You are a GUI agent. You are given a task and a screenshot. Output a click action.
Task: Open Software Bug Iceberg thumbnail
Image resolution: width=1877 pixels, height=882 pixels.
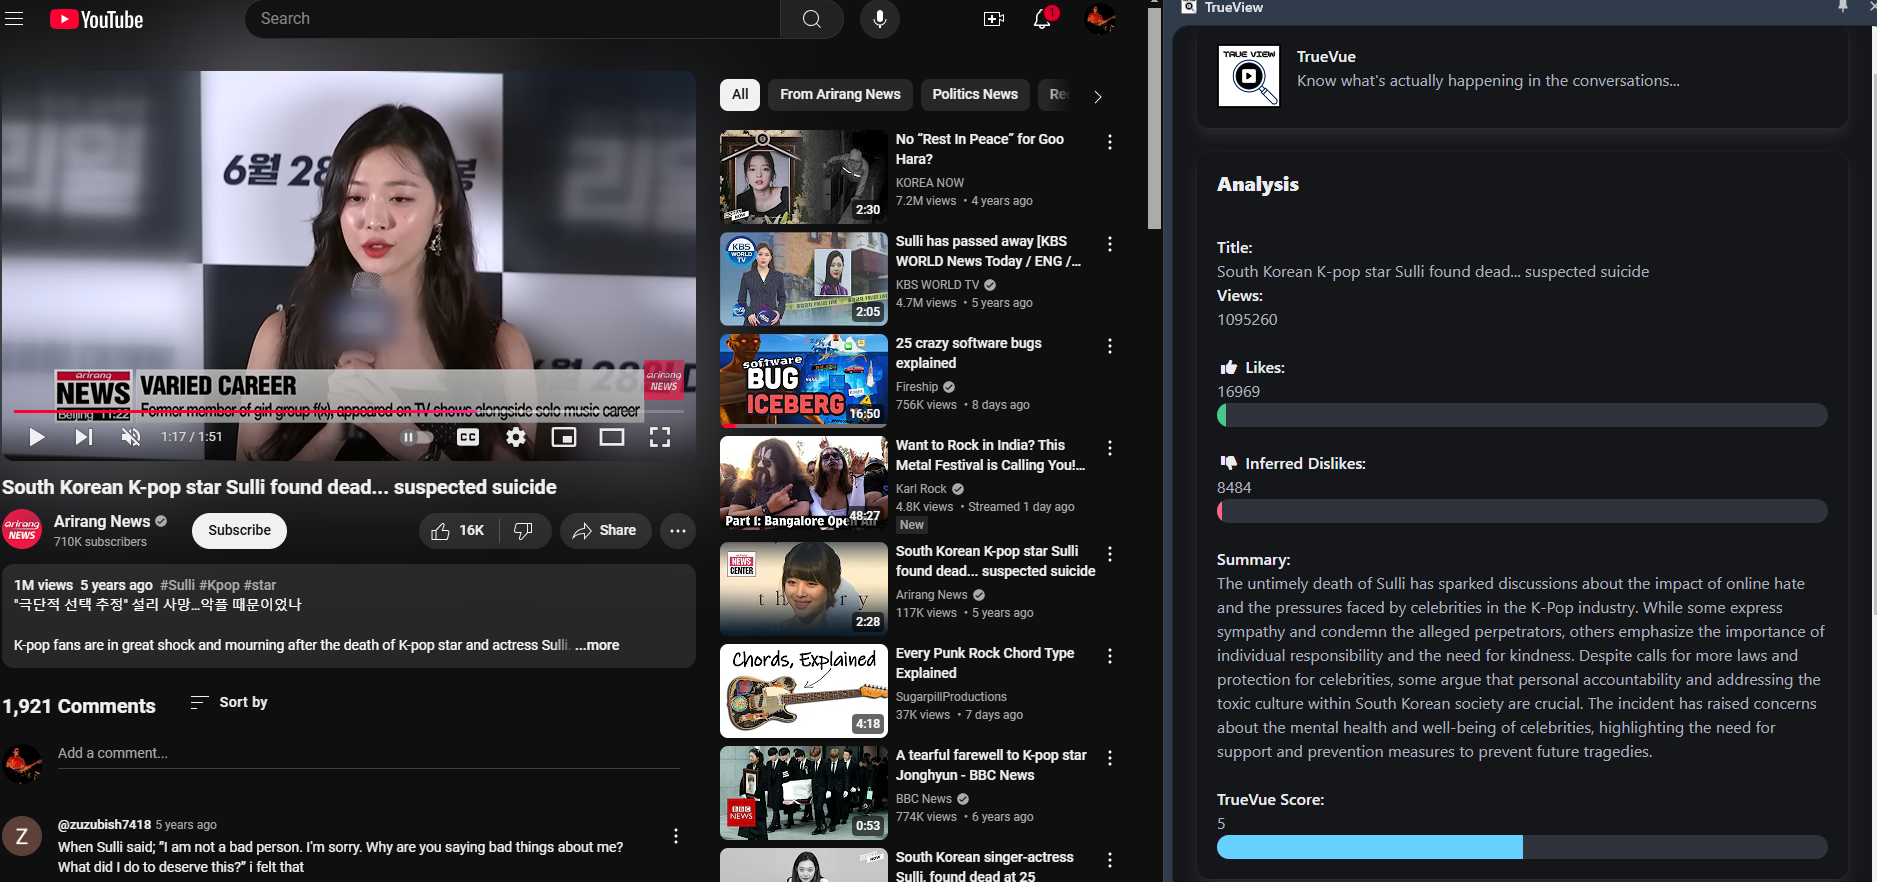804,381
